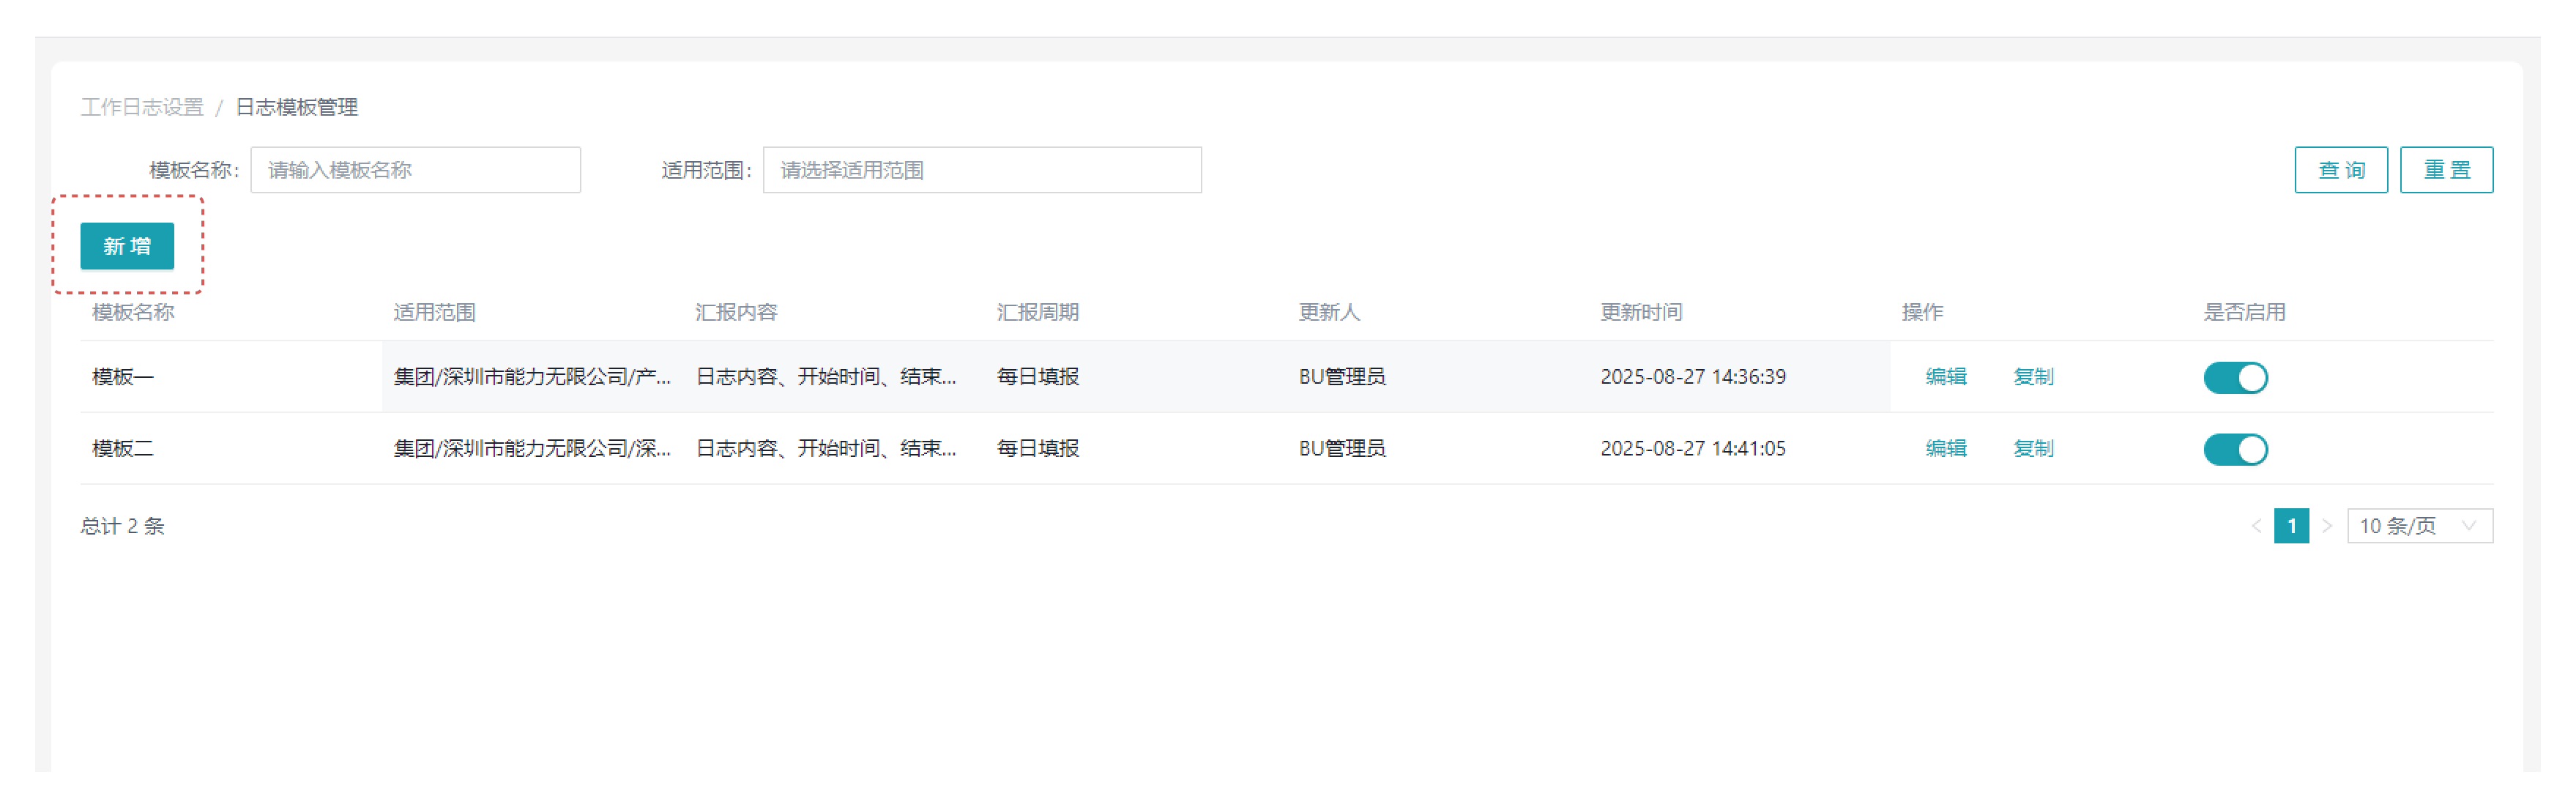2576x807 pixels.
Task: Click 复制 link for 模板二
Action: [2032, 448]
